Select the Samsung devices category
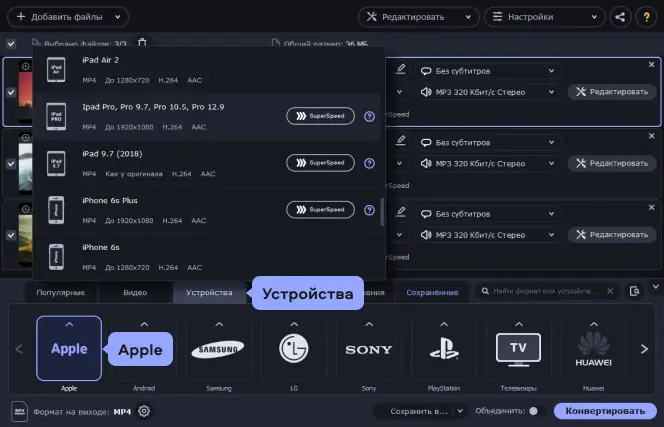The height and width of the screenshot is (427, 664). (x=219, y=349)
